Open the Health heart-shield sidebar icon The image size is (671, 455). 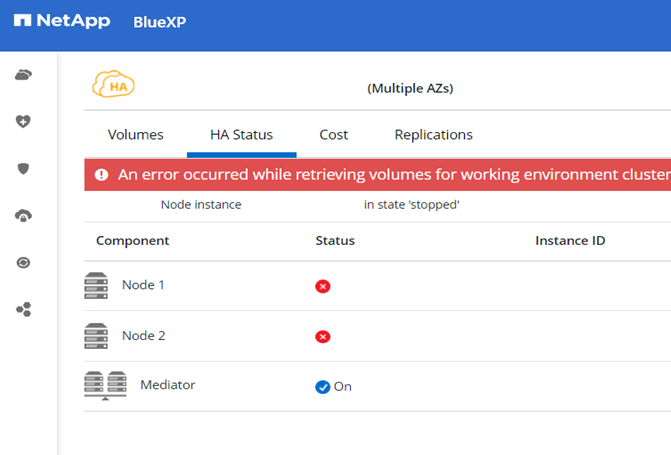(x=24, y=121)
